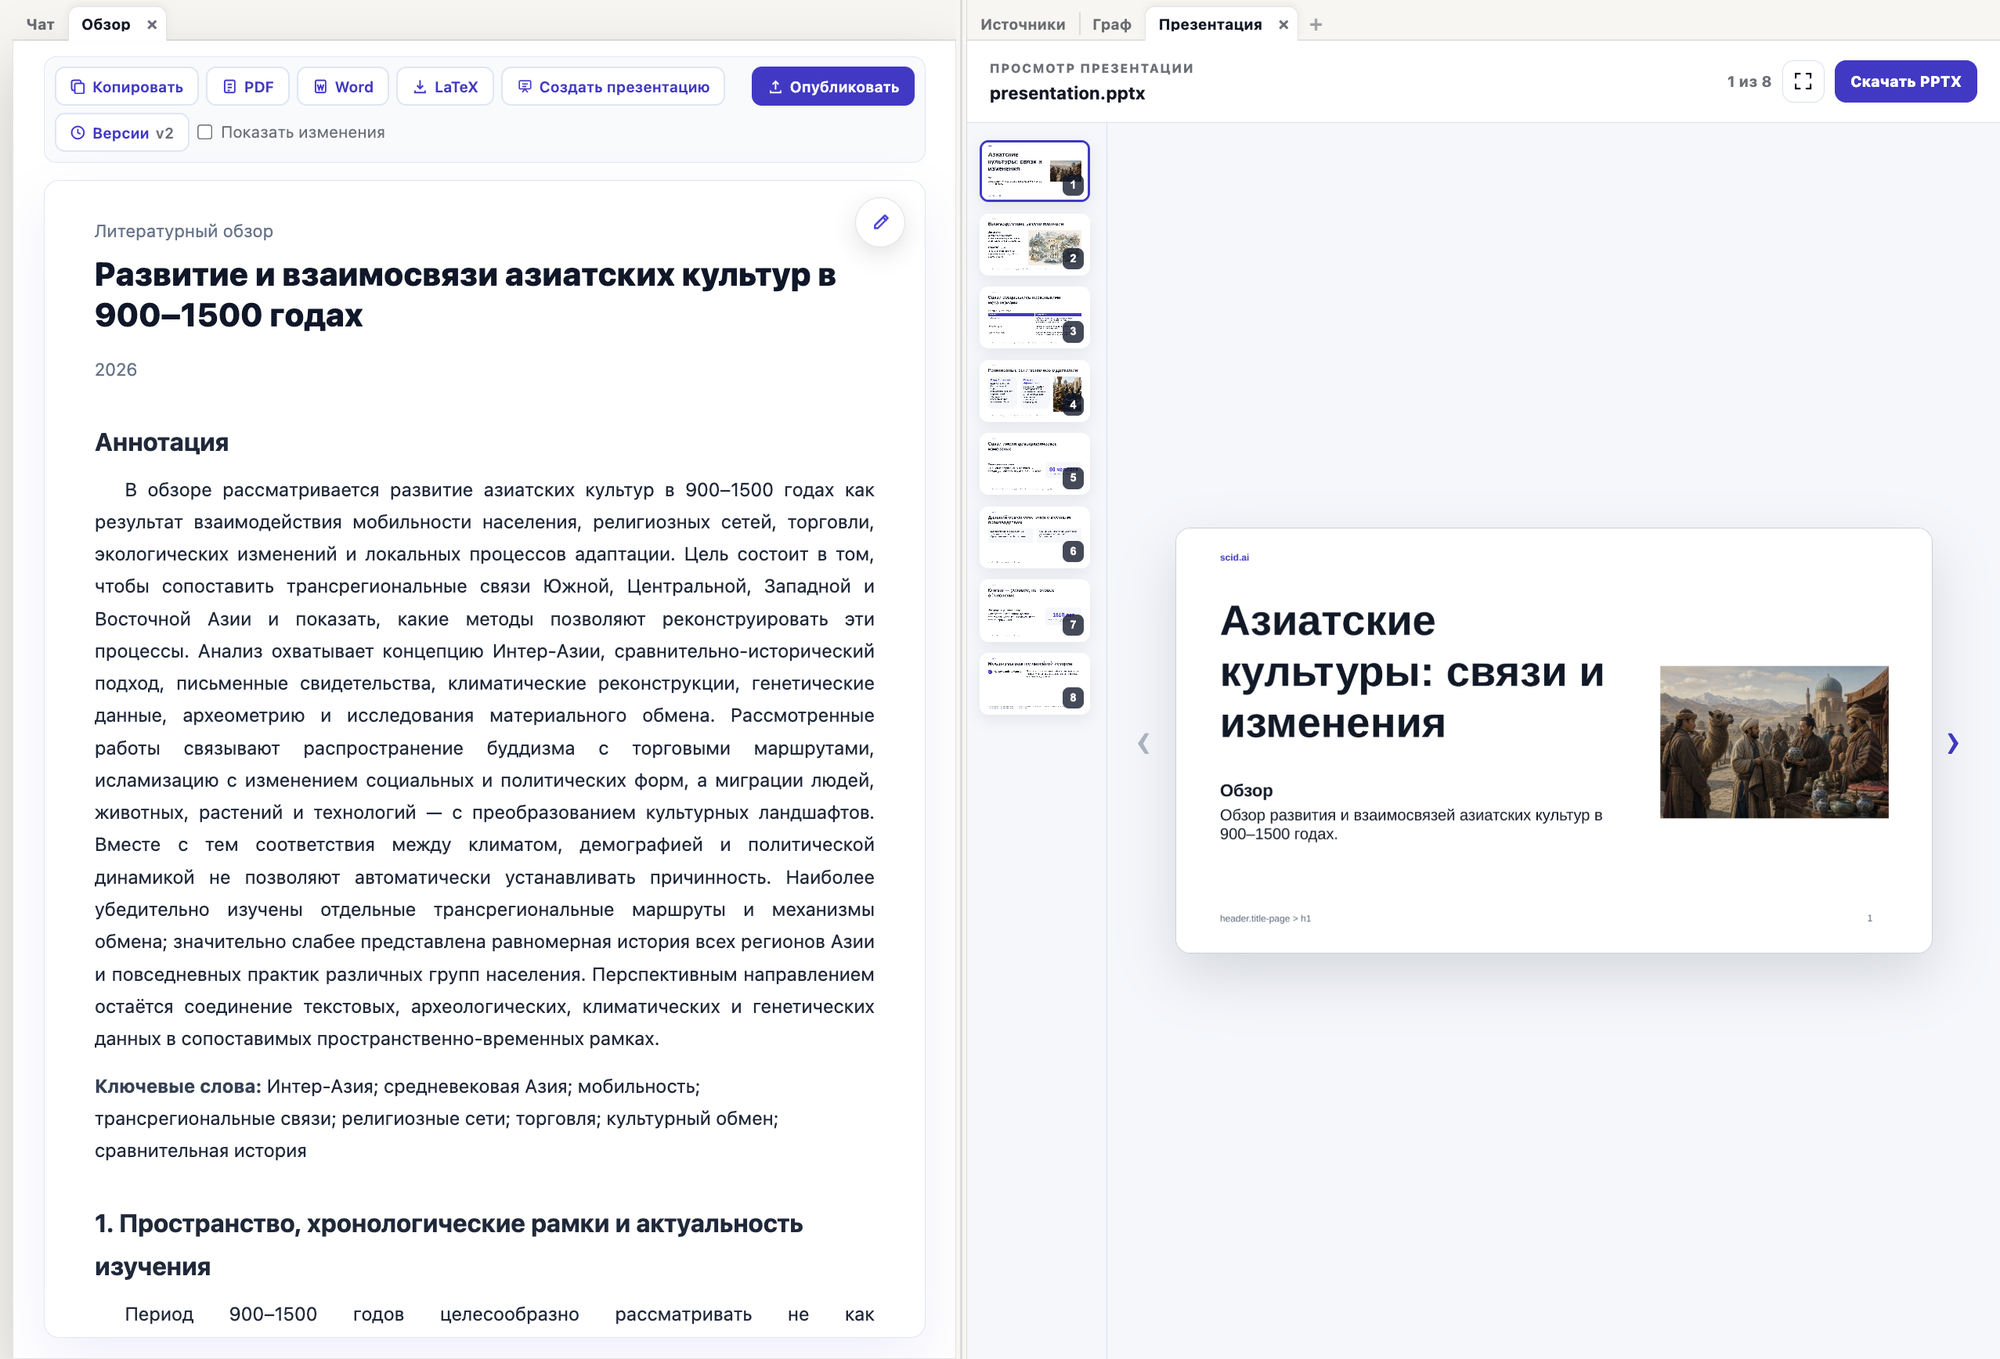Click the year 2026 under the title
This screenshot has width=2000, height=1359.
pos(116,369)
